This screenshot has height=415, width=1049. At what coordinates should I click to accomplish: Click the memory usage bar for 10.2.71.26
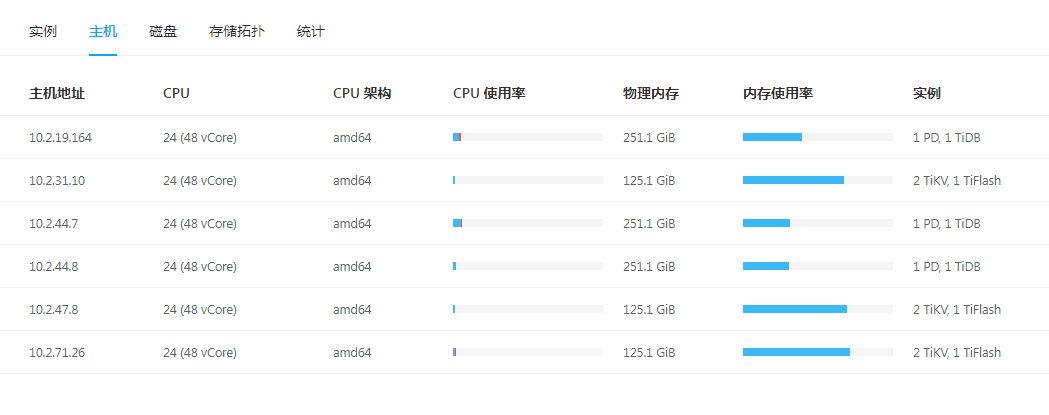(x=817, y=352)
